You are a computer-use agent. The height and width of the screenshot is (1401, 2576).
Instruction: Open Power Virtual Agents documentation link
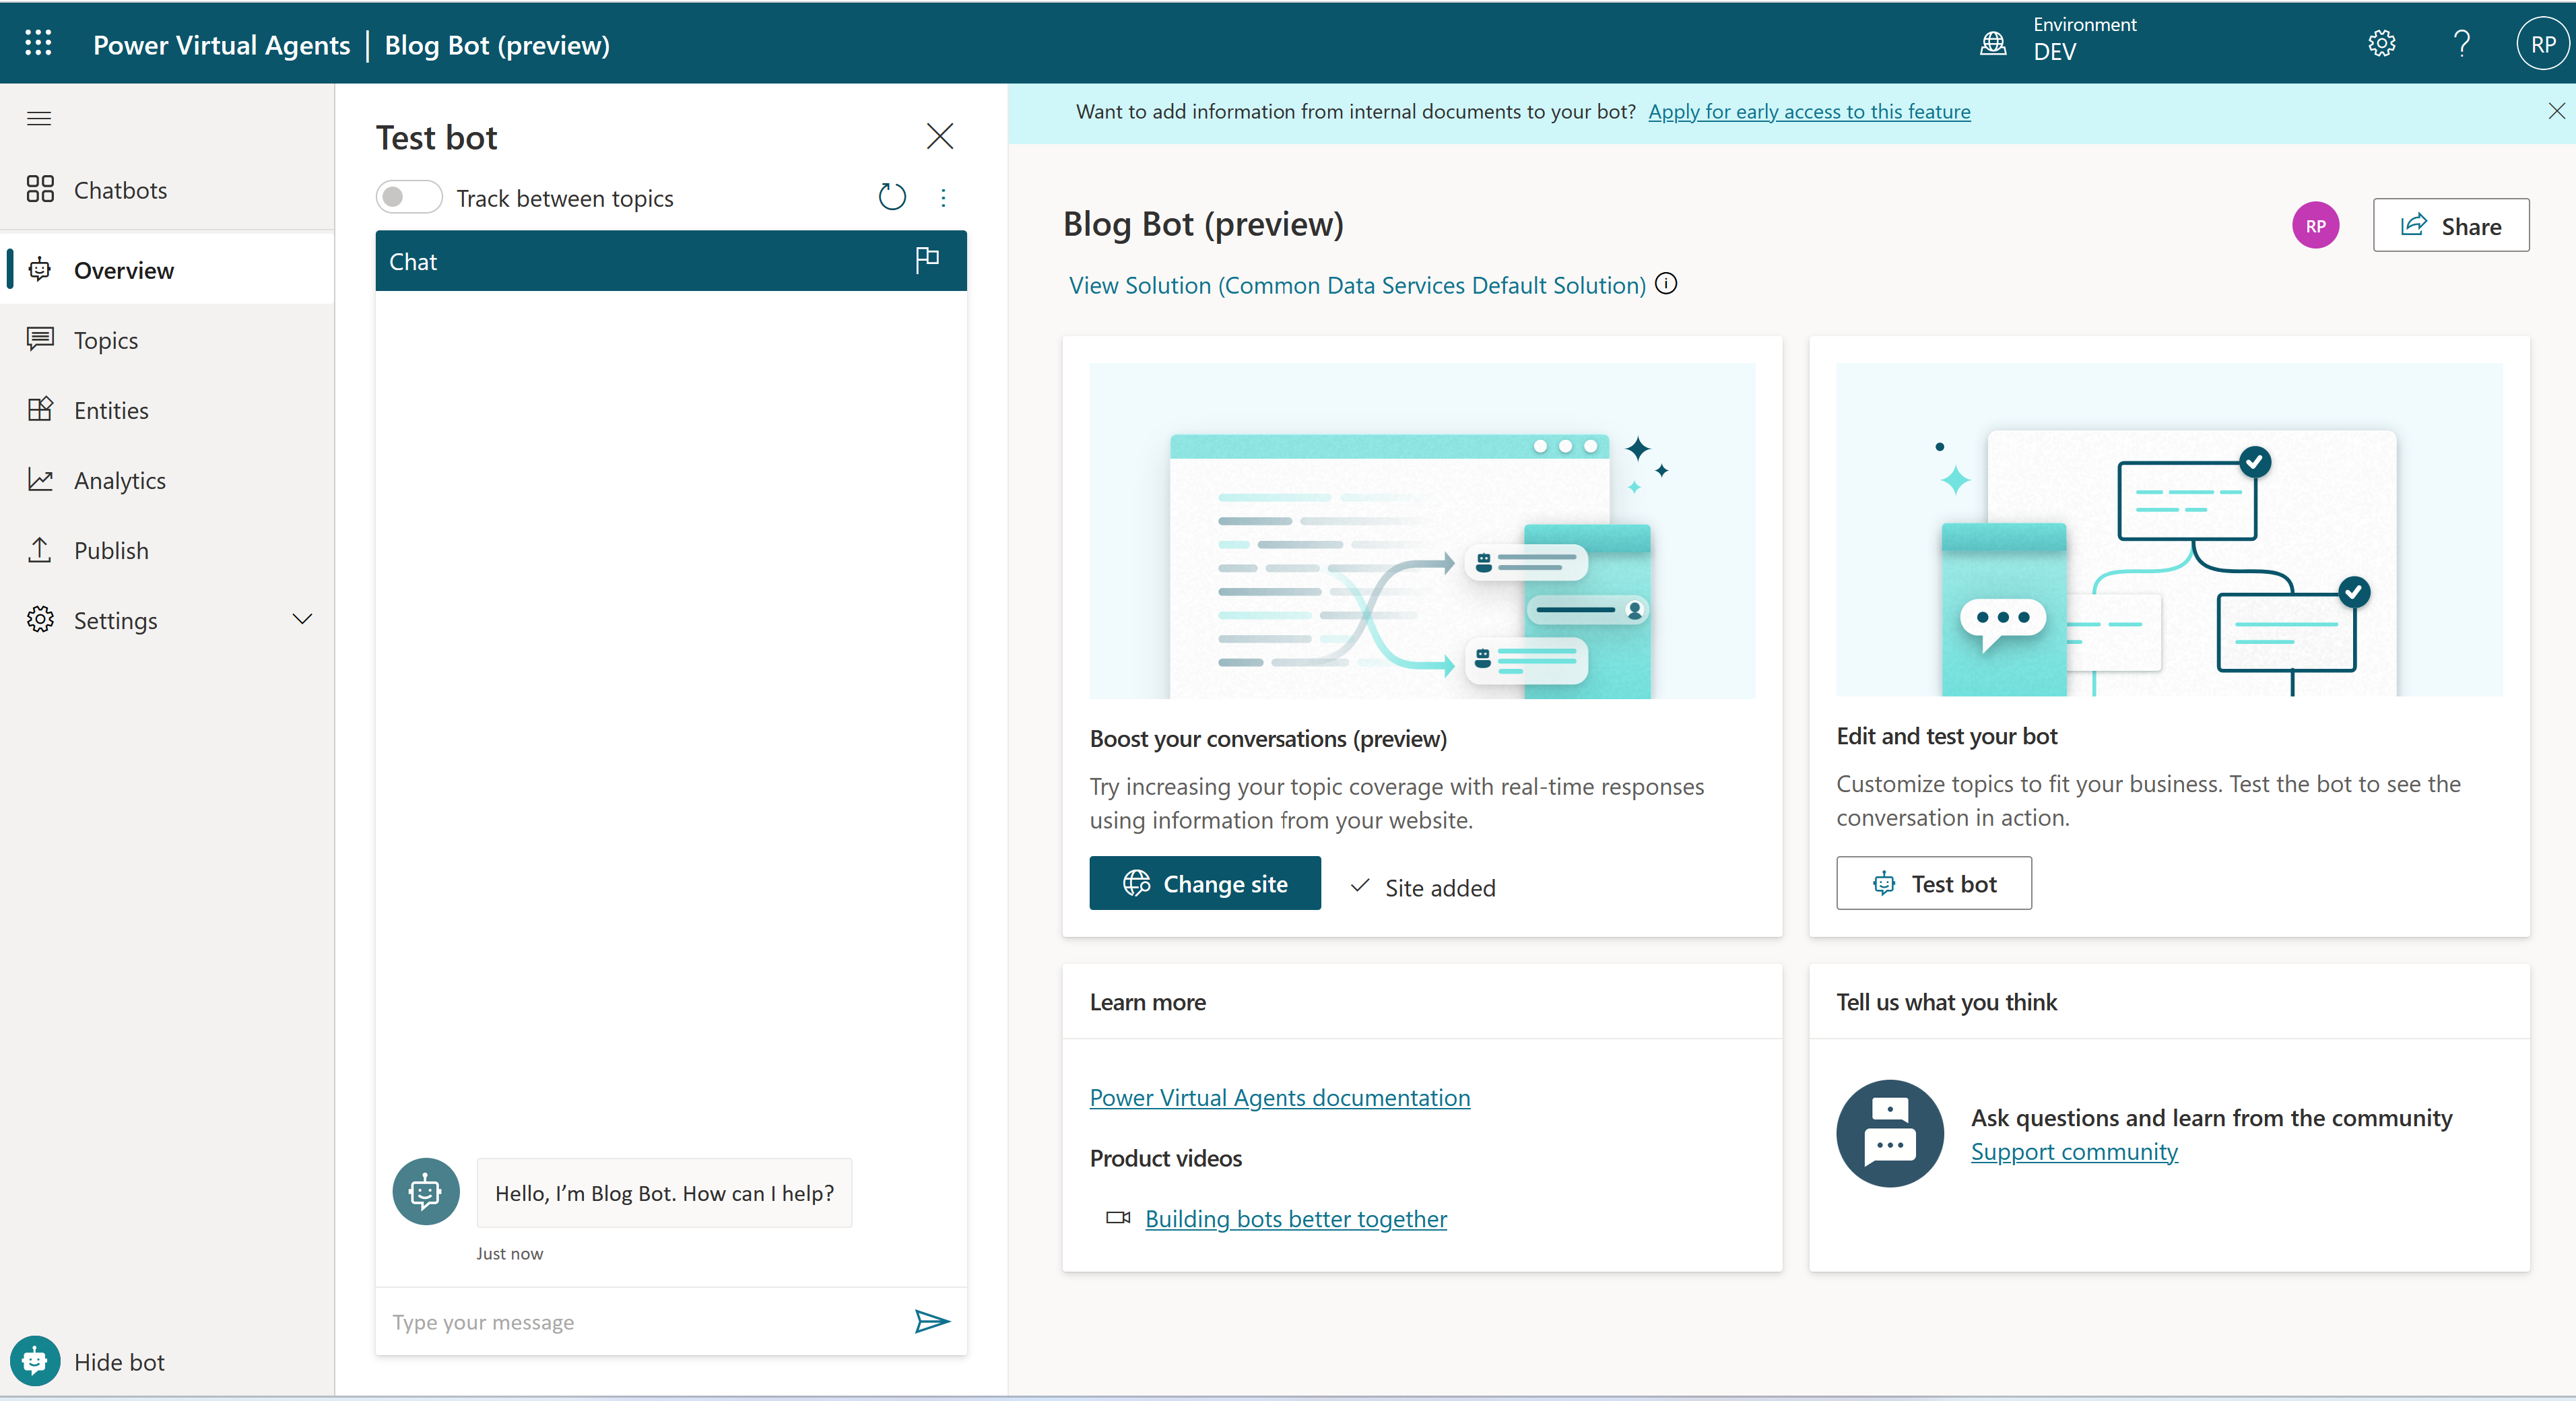(1279, 1097)
